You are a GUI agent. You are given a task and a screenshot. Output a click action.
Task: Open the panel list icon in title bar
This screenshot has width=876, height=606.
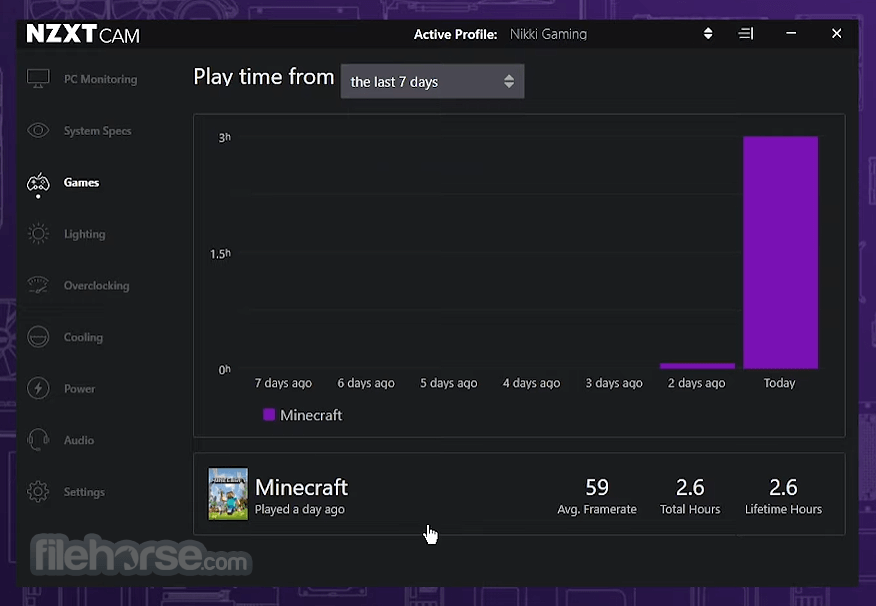[x=746, y=34]
